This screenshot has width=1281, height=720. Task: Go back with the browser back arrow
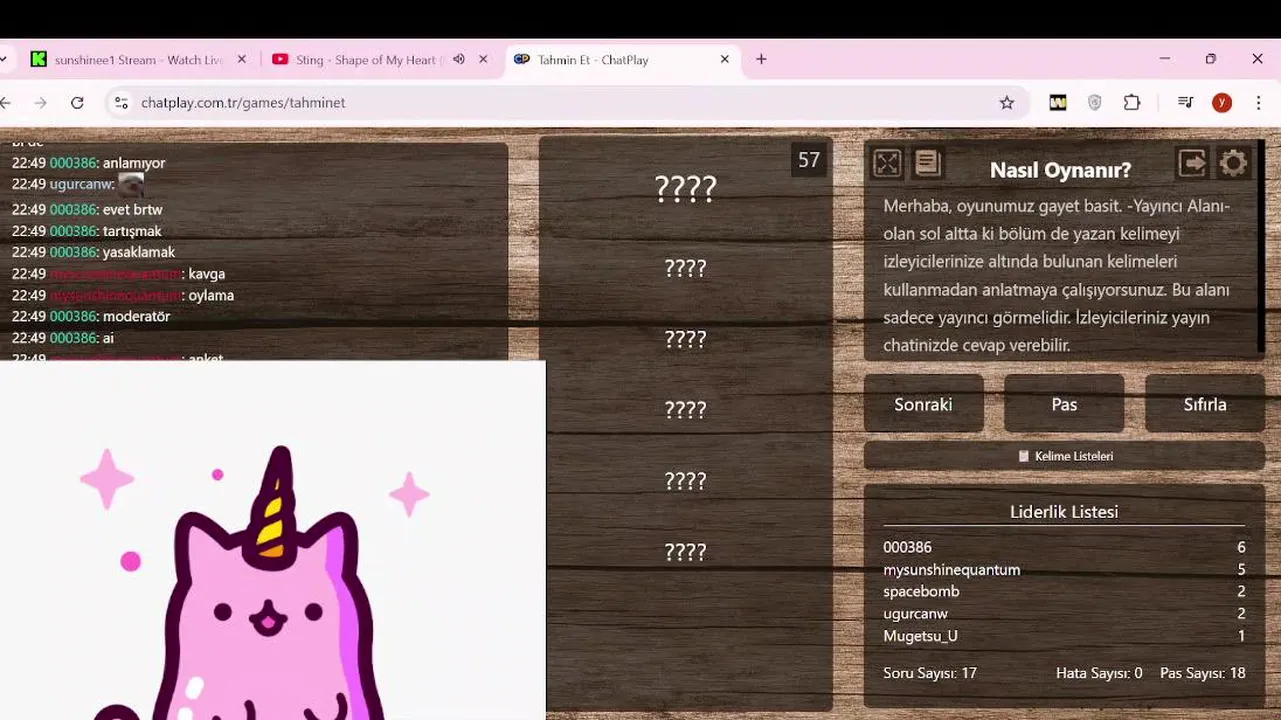tap(5, 102)
